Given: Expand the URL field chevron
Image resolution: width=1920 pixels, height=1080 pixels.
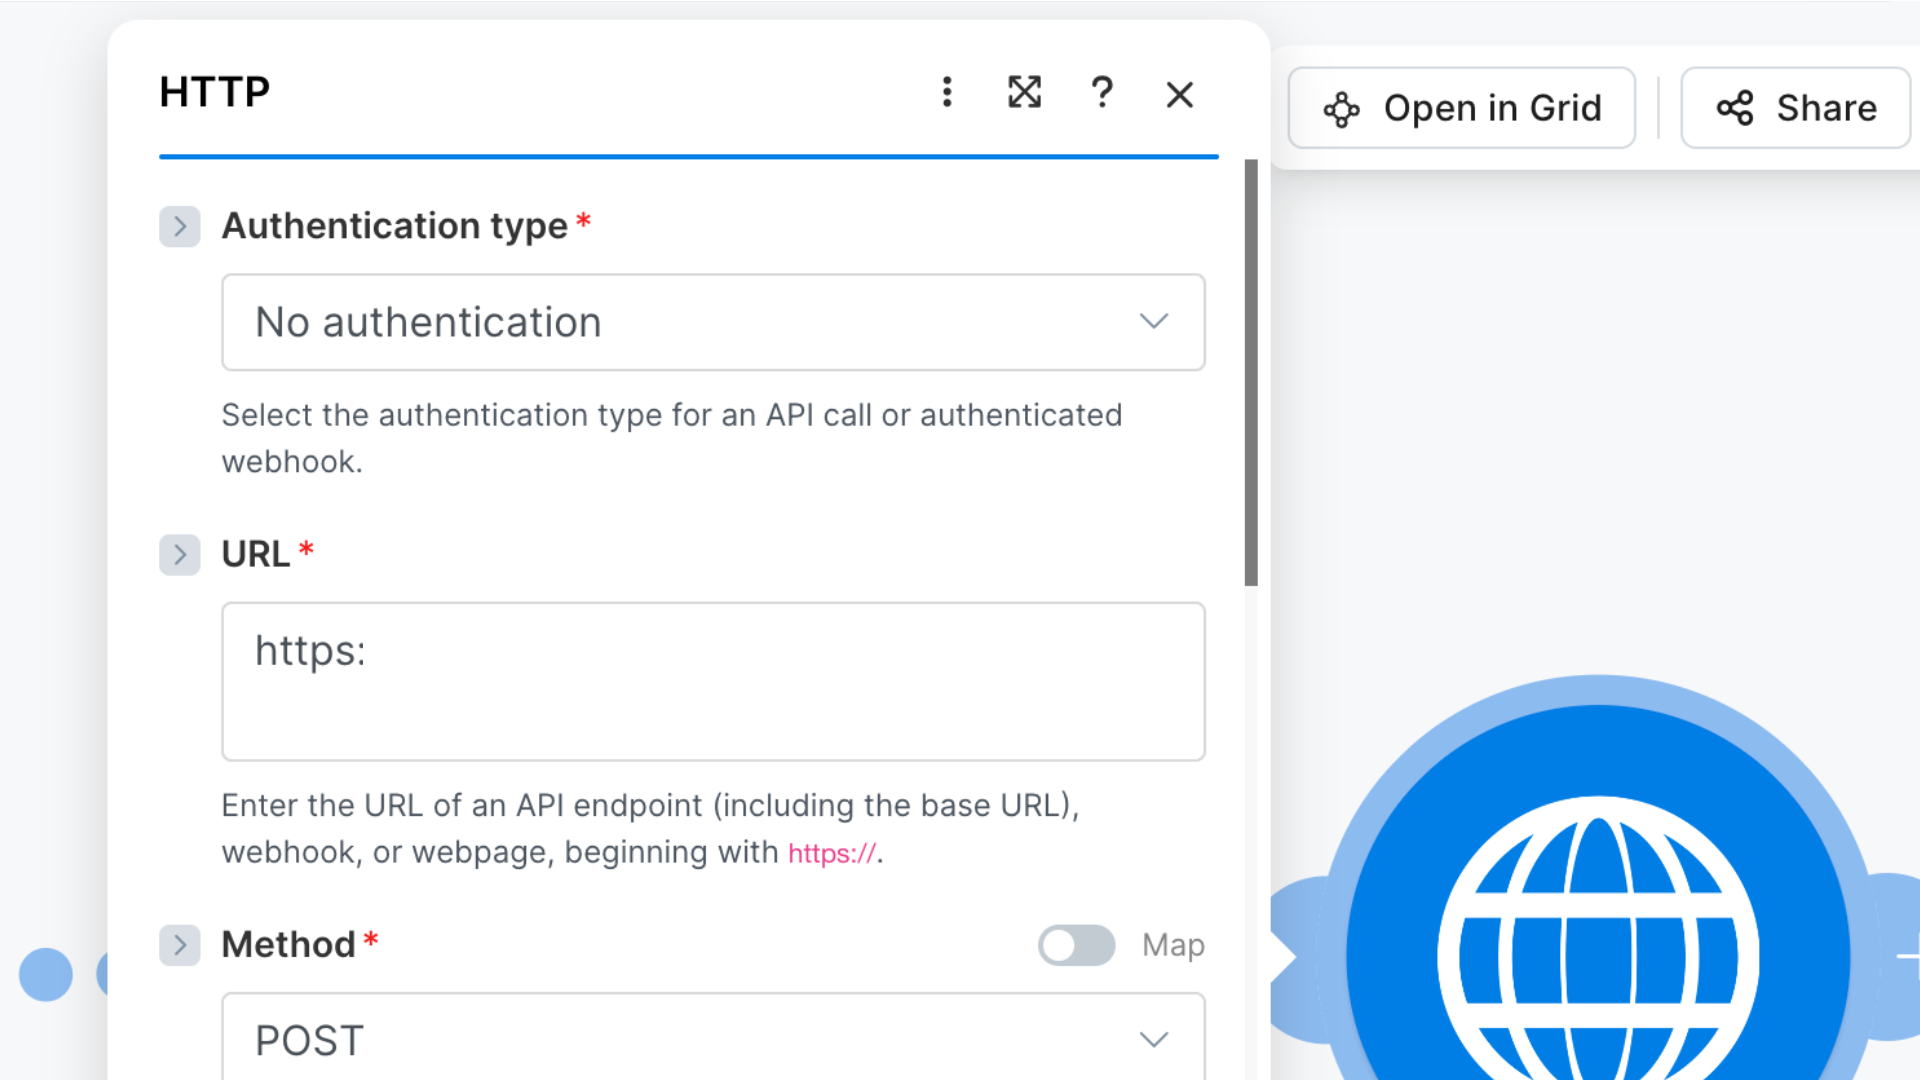Looking at the screenshot, I should tap(180, 554).
